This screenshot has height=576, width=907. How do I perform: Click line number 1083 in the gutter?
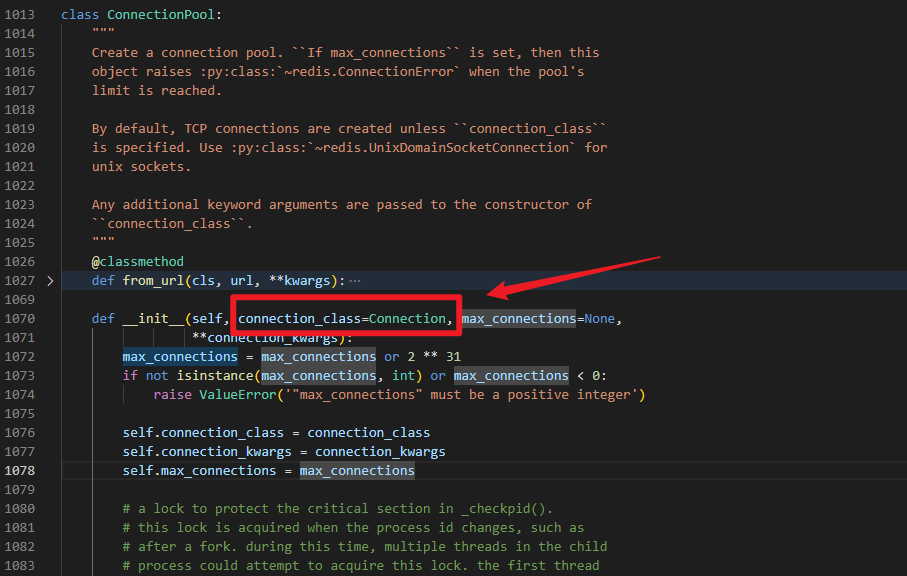point(19,566)
